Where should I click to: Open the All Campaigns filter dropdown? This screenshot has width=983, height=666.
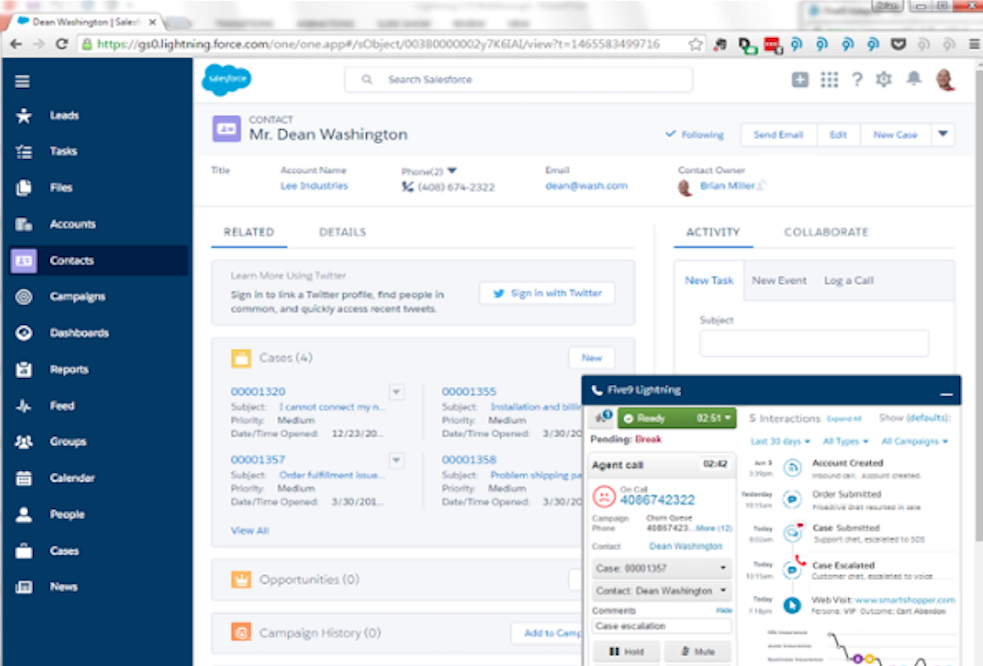tap(915, 441)
